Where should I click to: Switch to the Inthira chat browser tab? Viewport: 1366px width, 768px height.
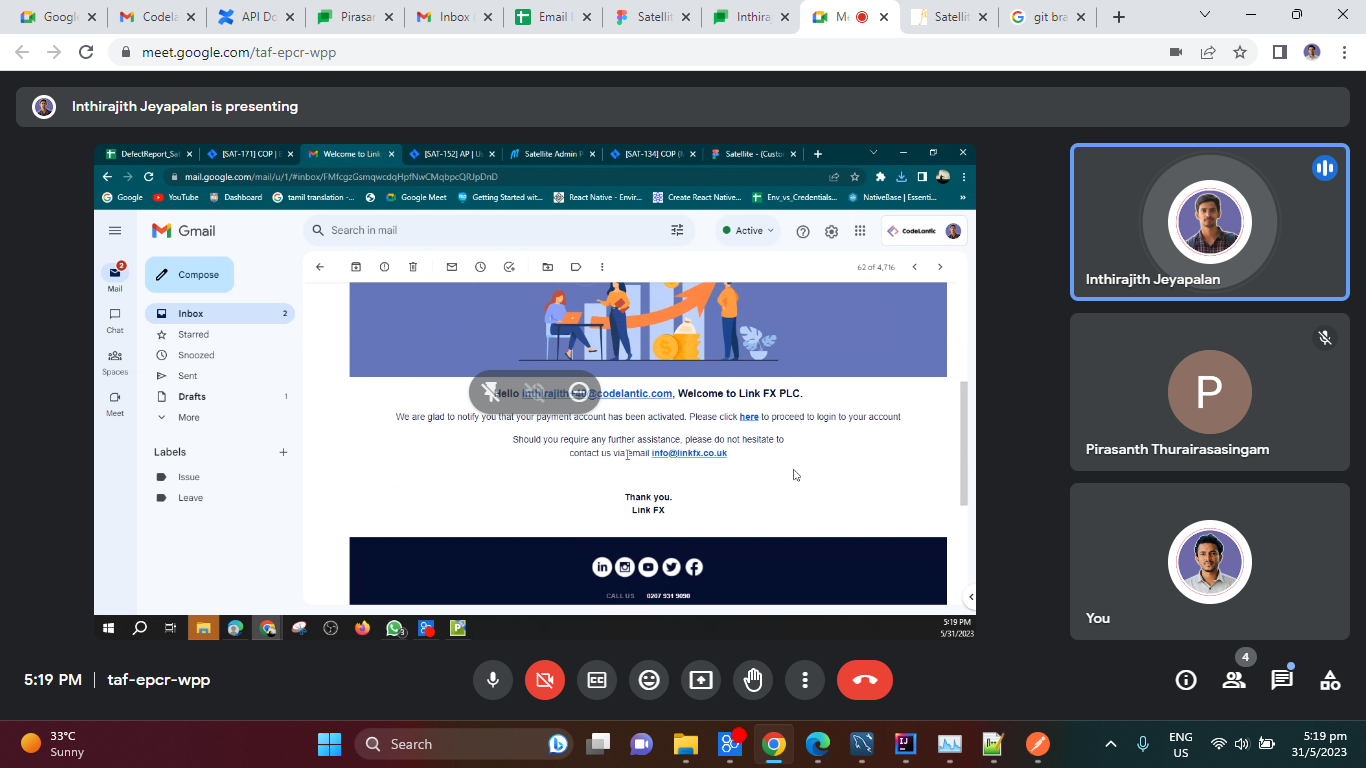(x=748, y=17)
